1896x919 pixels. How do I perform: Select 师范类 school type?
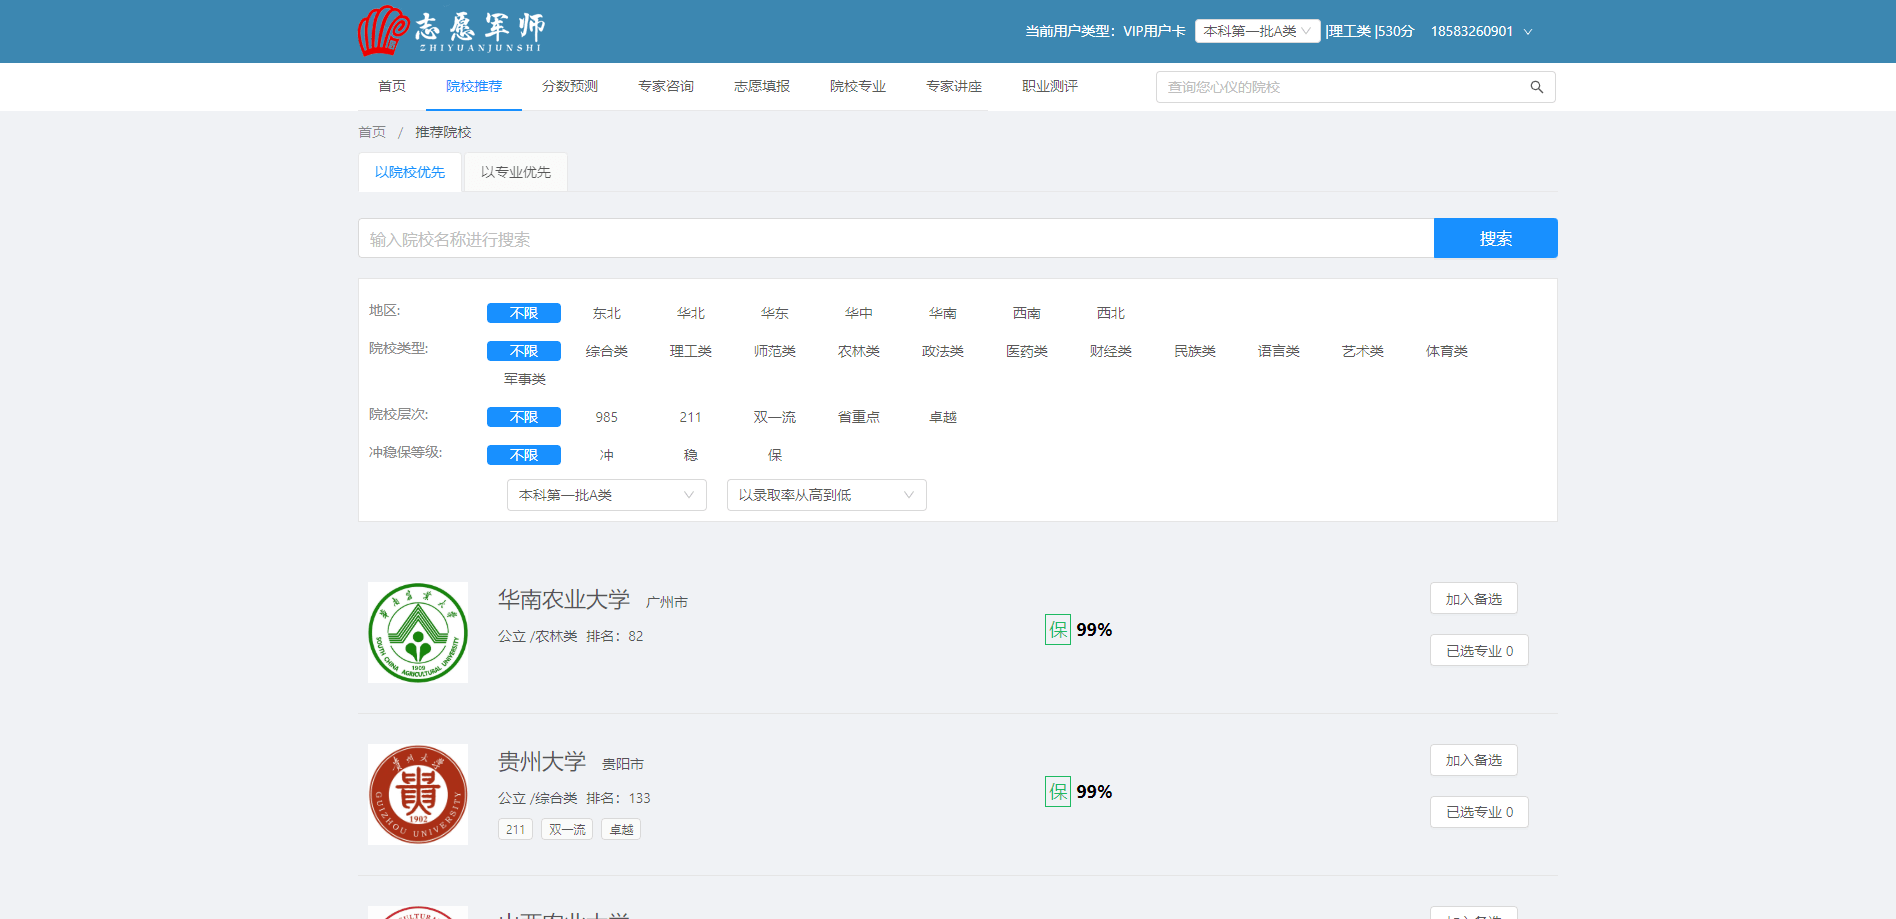(x=775, y=351)
